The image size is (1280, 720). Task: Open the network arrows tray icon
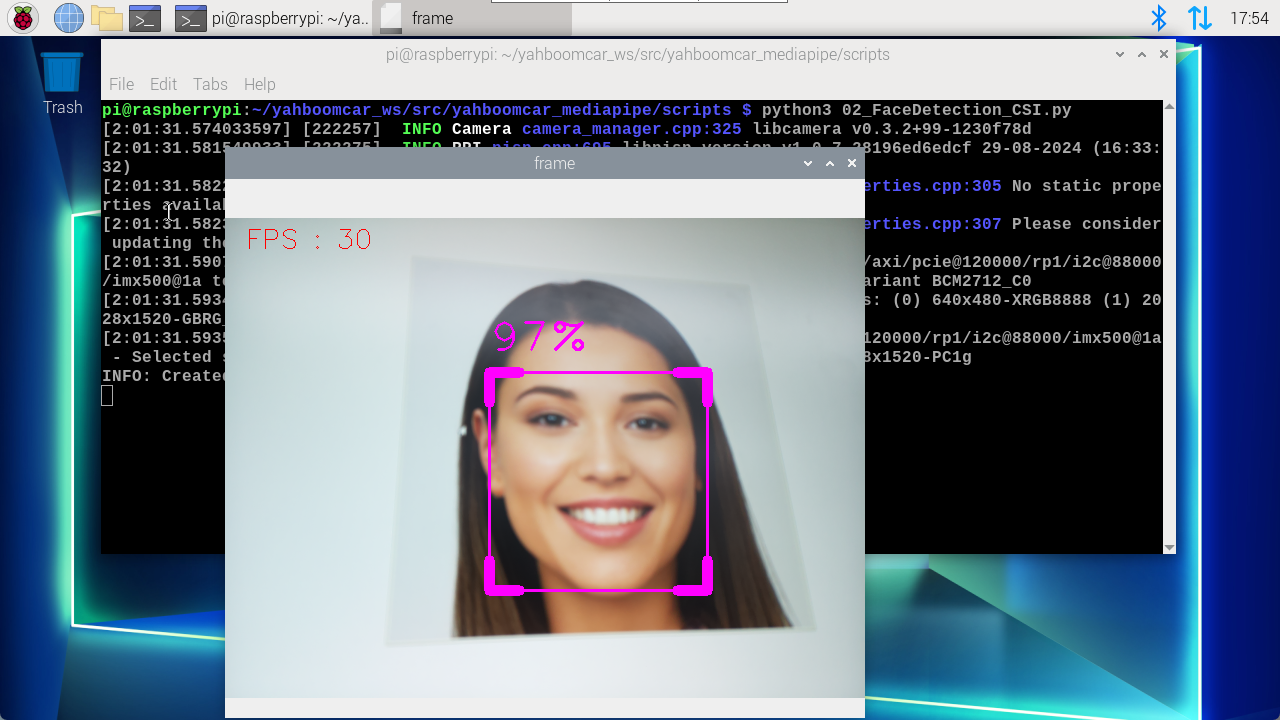(1200, 18)
